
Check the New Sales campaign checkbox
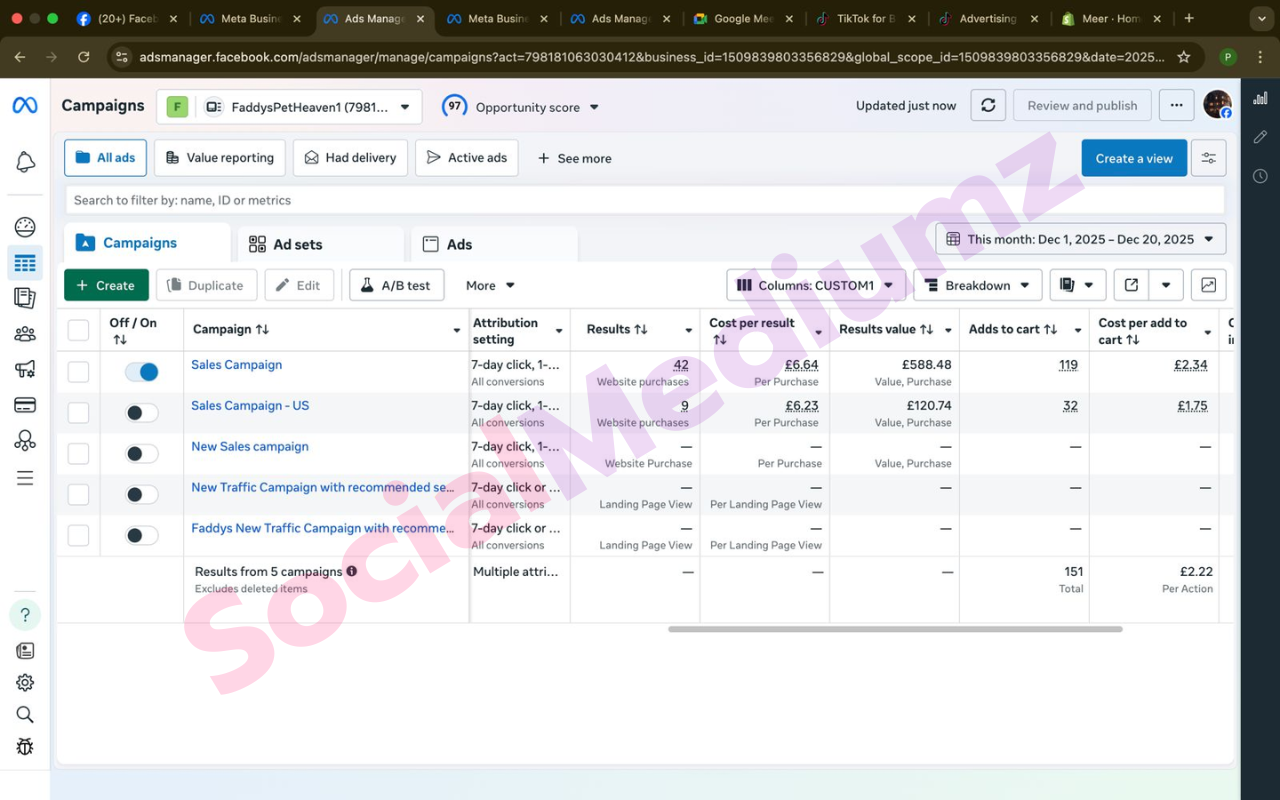click(x=78, y=454)
